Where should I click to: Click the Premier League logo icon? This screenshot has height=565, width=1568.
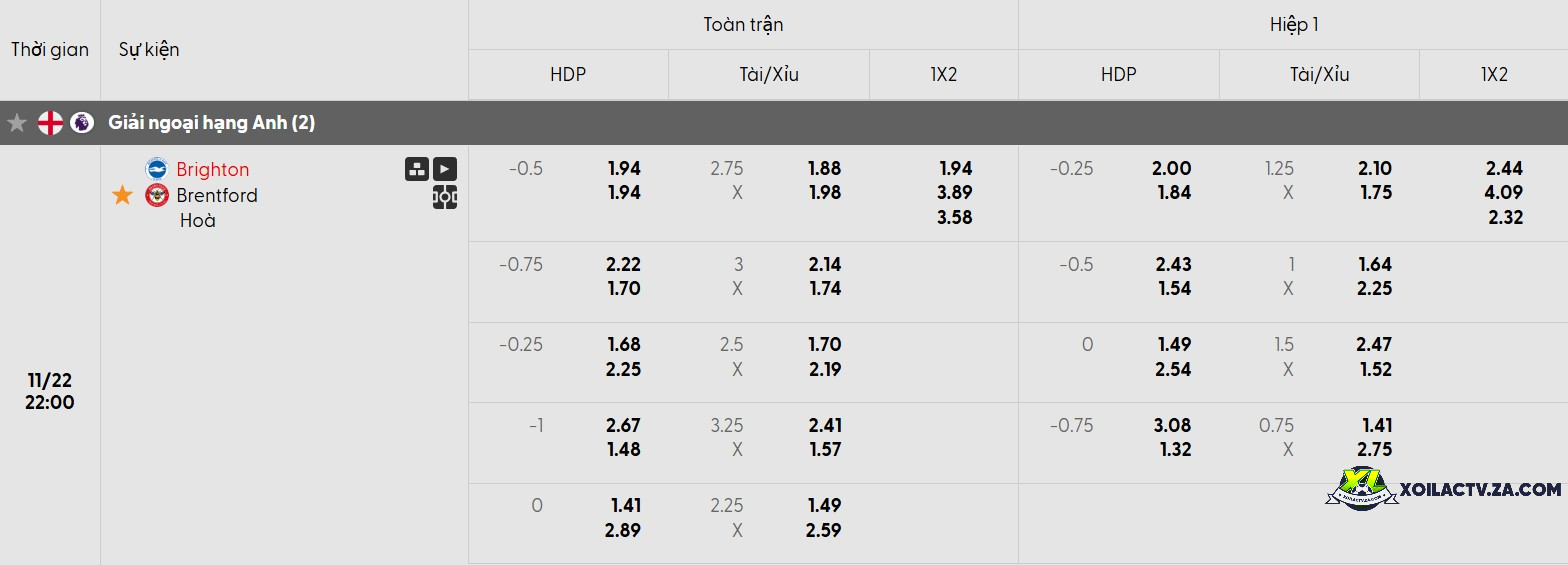[82, 123]
